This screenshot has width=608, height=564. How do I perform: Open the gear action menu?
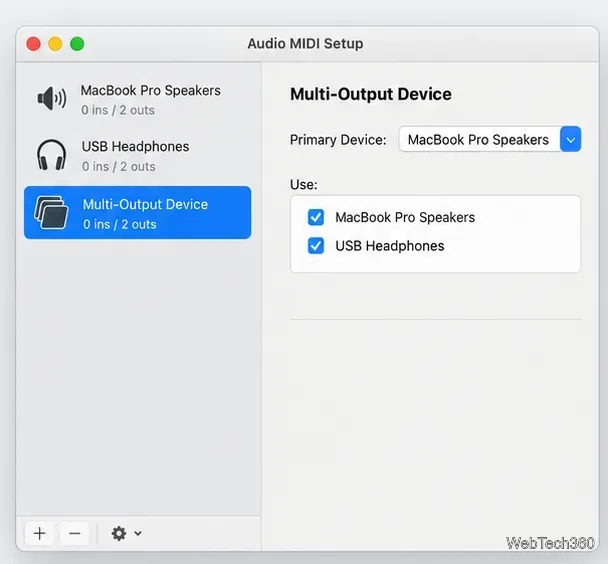[126, 534]
